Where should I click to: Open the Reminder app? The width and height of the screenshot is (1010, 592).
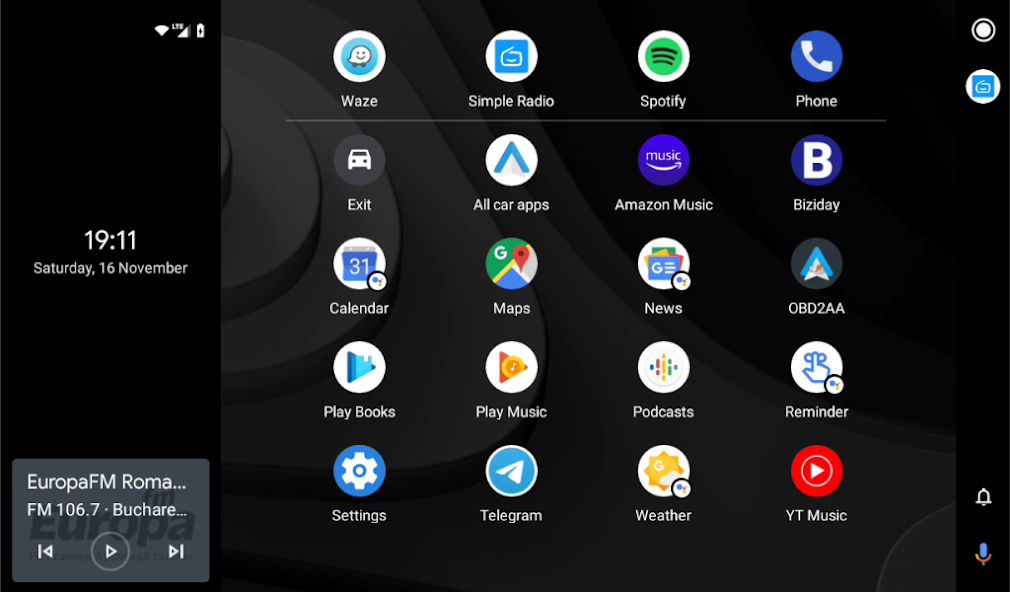816,367
